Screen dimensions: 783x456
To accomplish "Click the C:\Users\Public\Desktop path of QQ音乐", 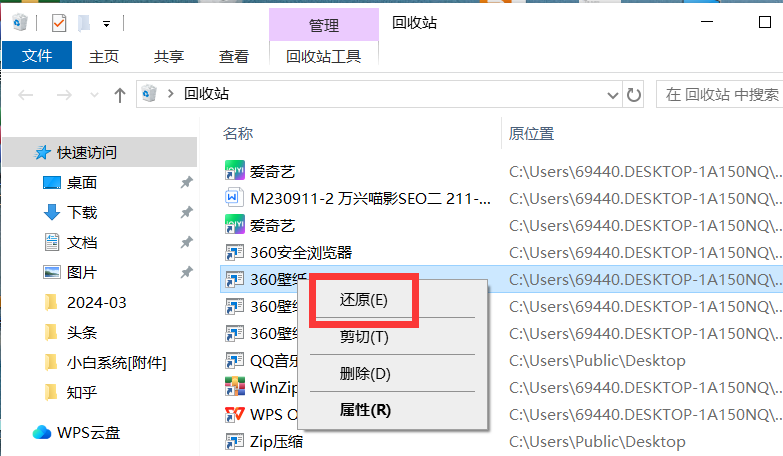I will pos(597,360).
